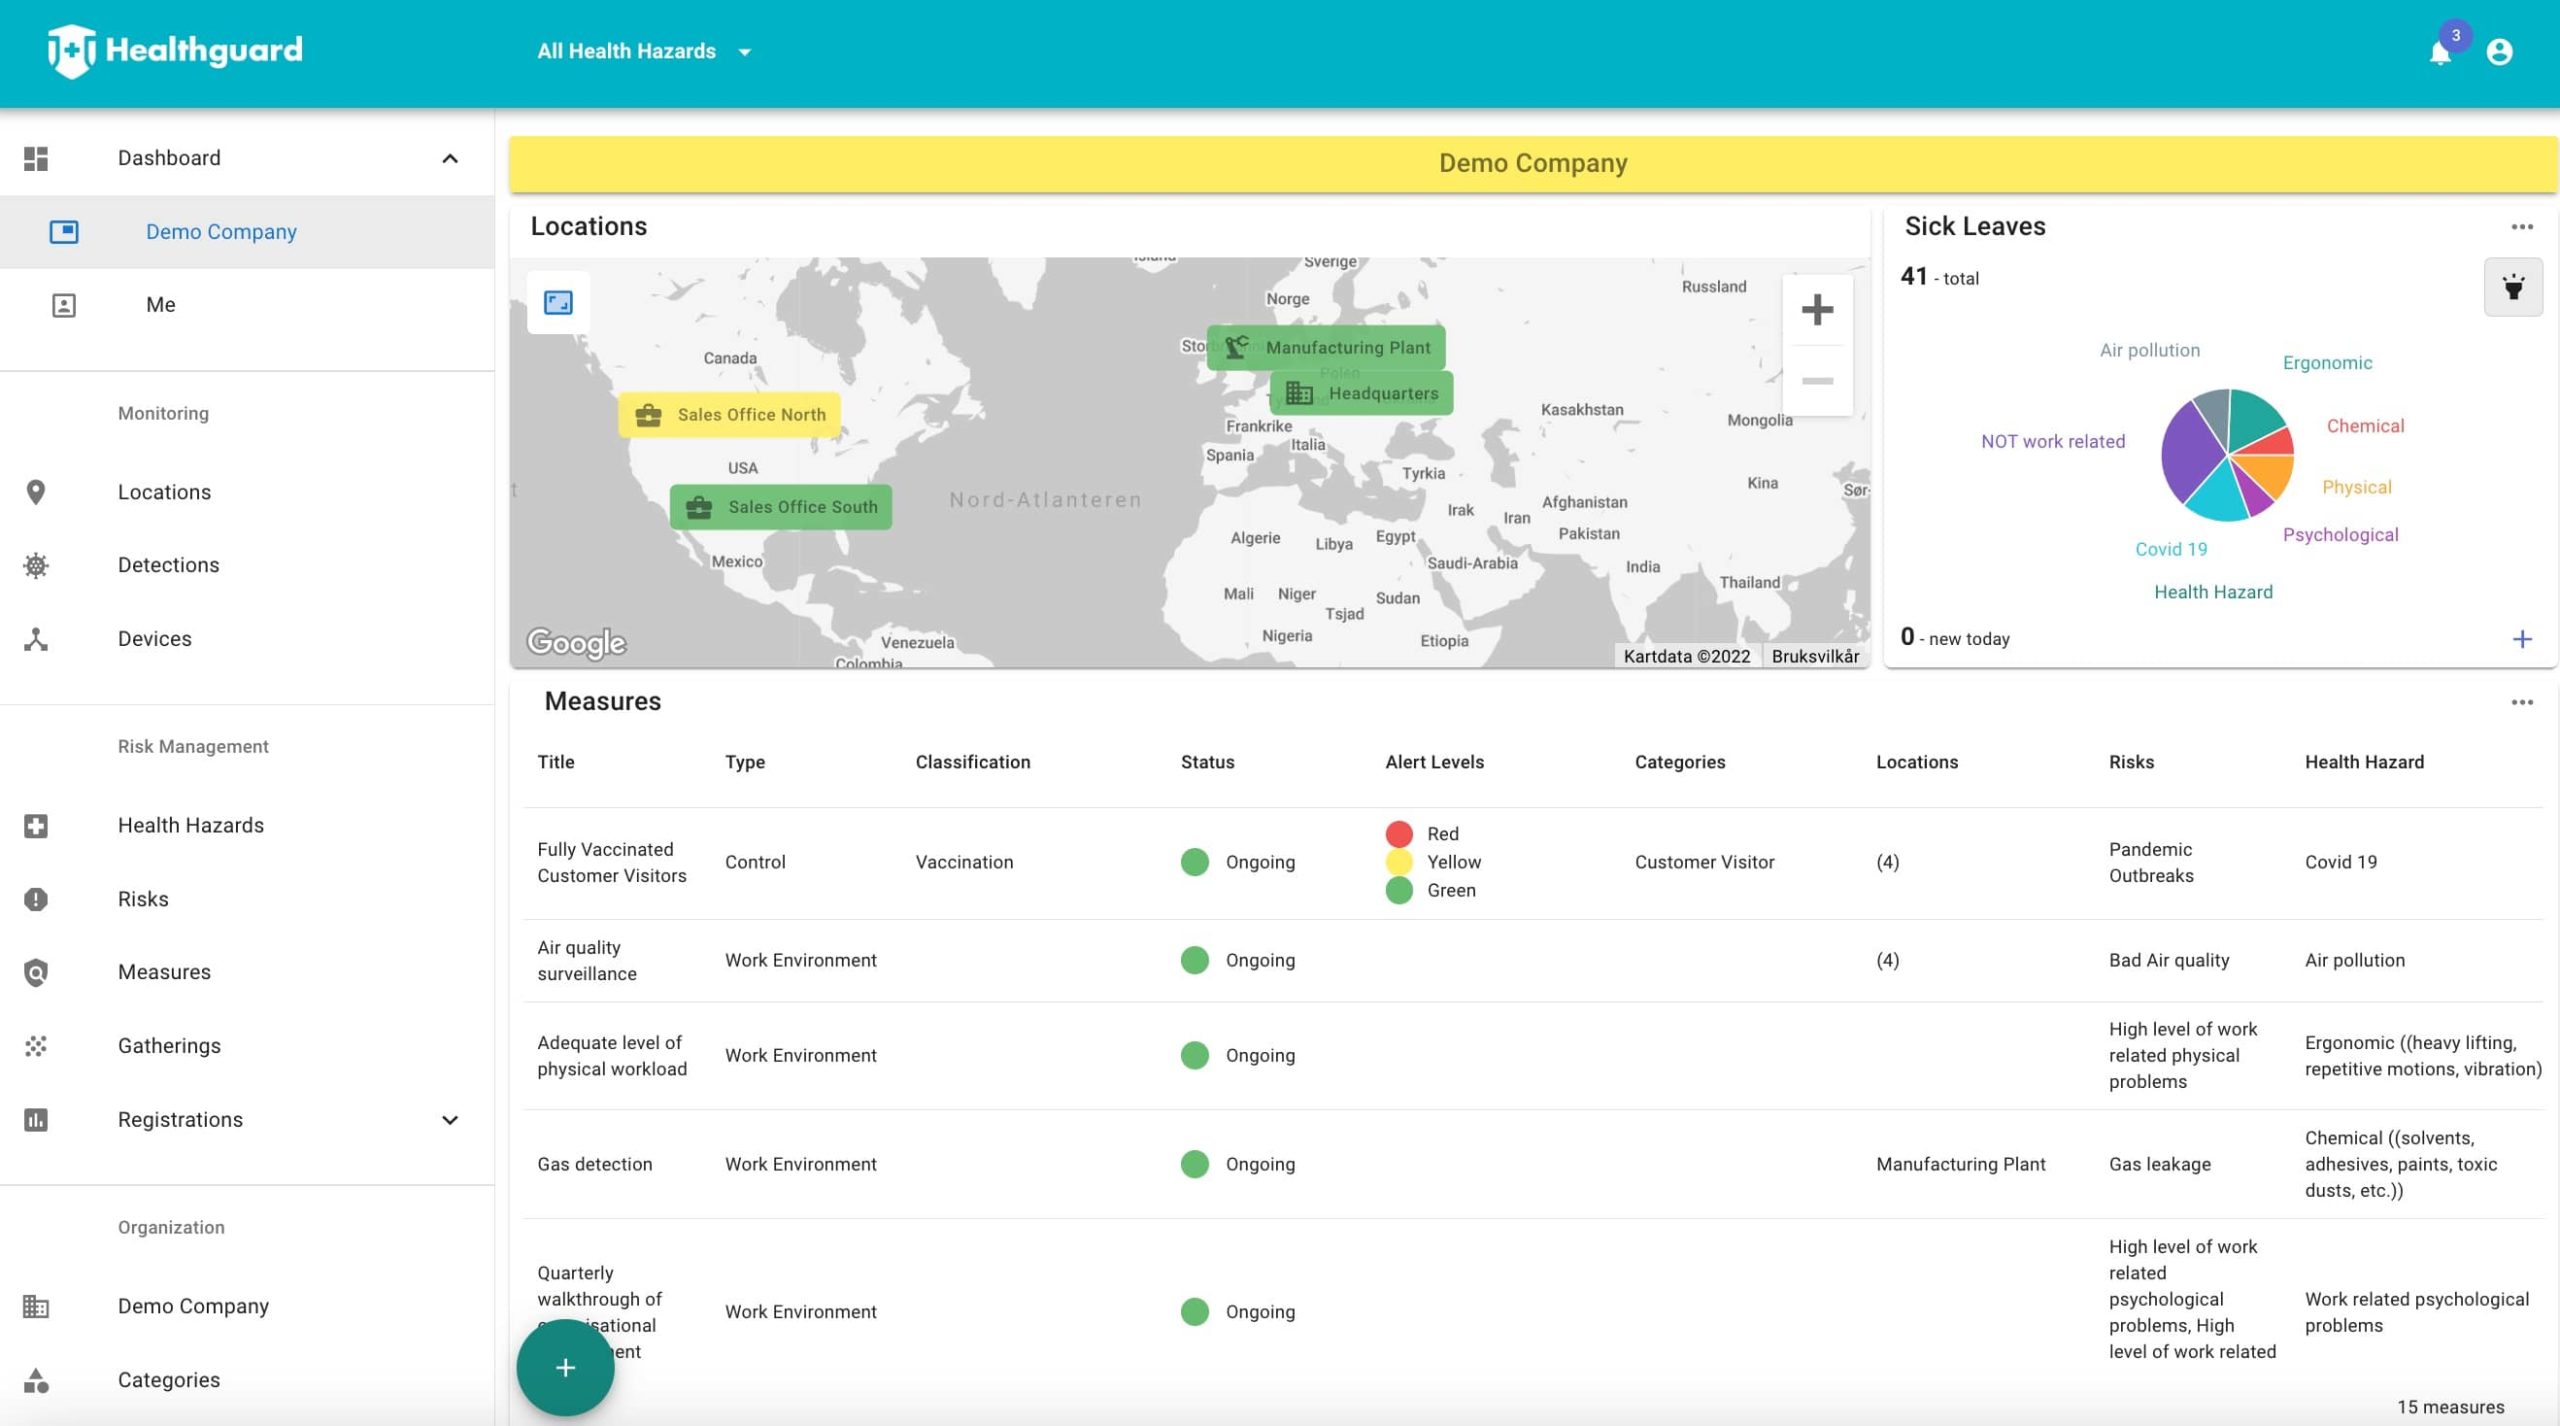Screen dimensions: 2560x1426
Task: Click Bad Air quality risk cell
Action: pyautogui.click(x=2169, y=960)
